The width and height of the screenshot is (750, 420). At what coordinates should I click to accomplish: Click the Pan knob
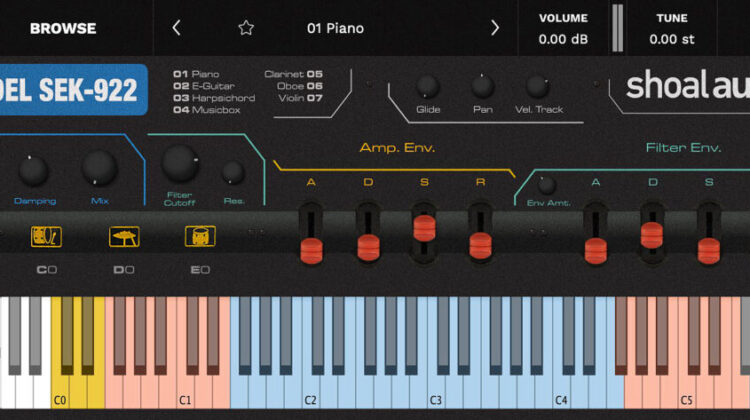point(482,87)
